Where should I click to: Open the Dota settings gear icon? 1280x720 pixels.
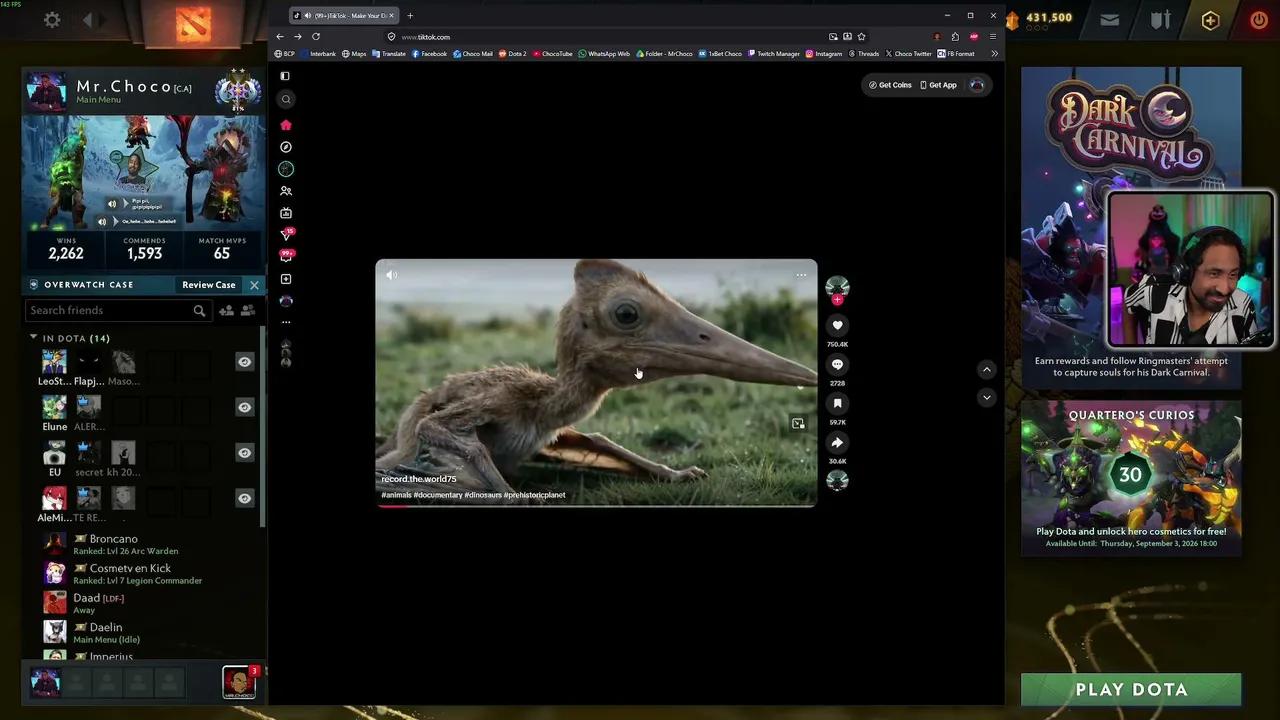[52, 20]
